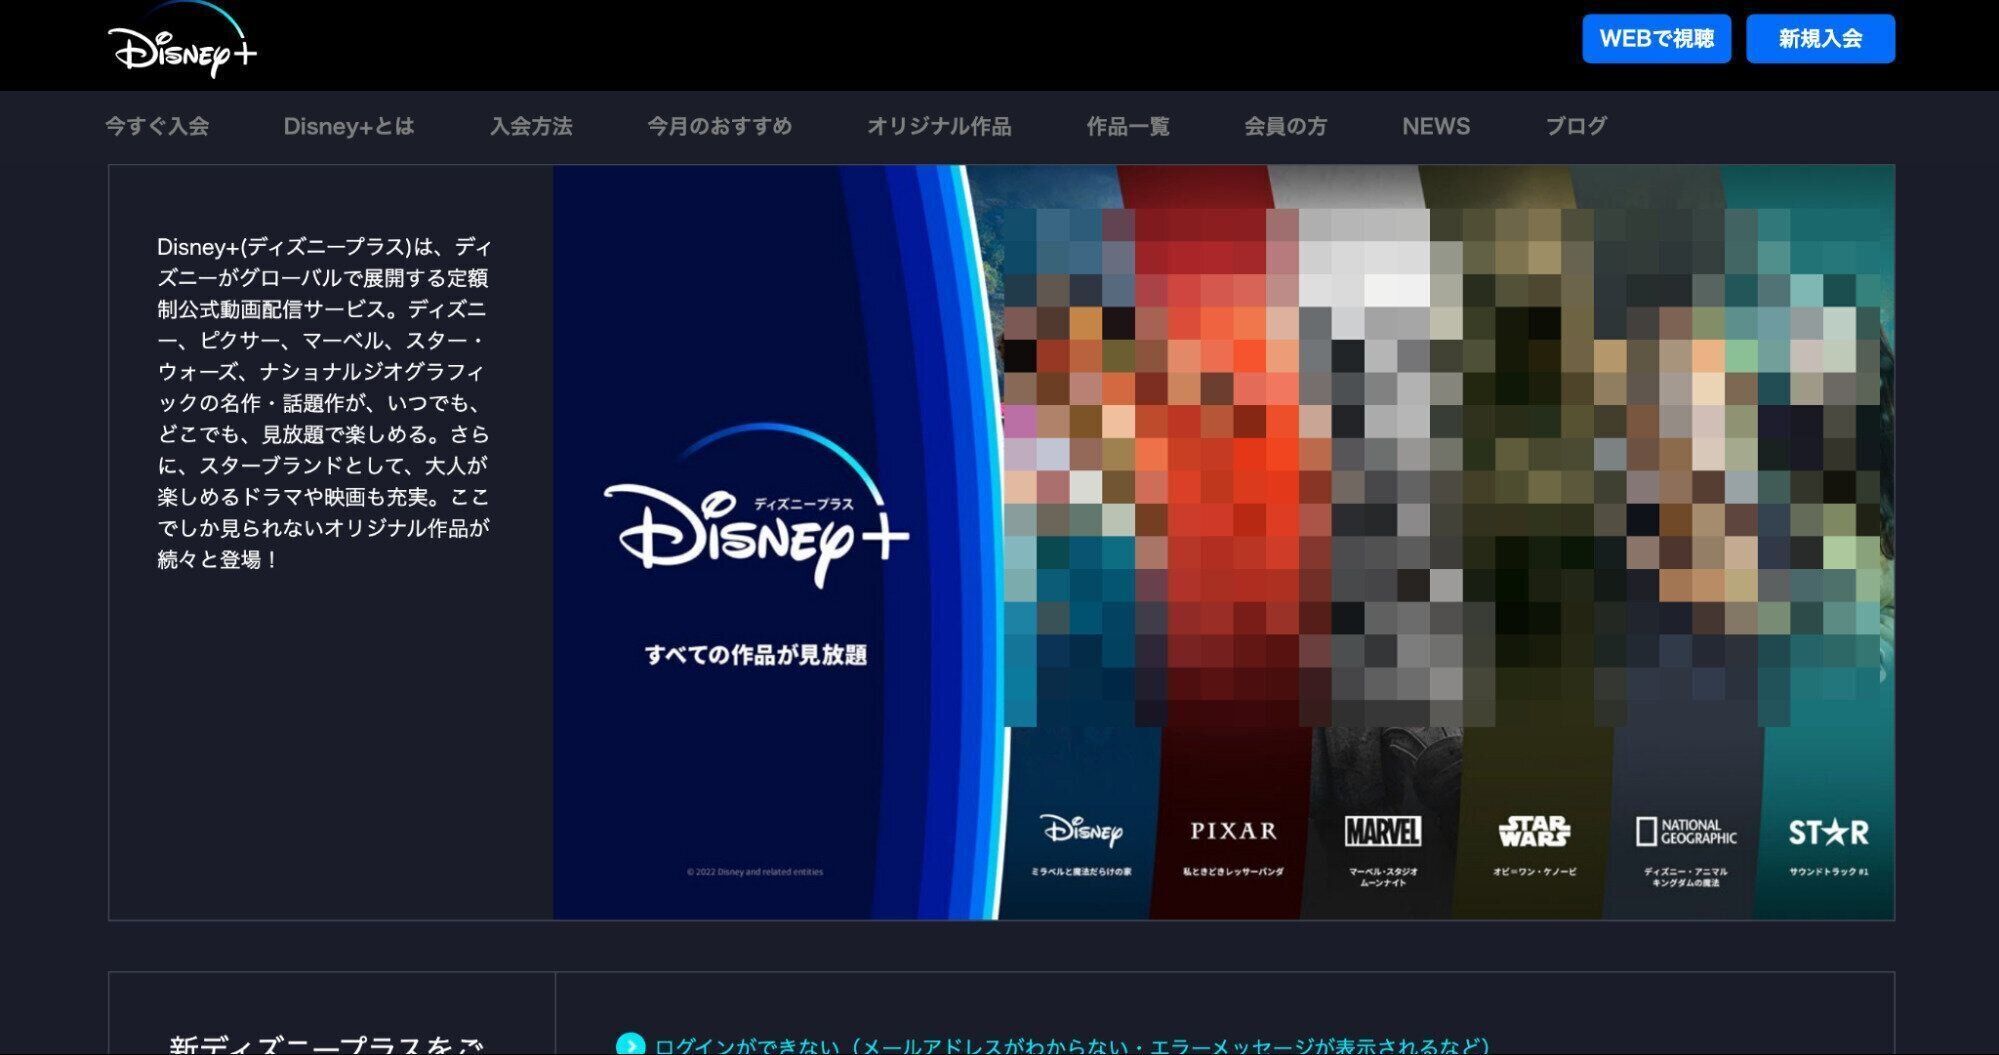Screen dimensions: 1999x1055
Task: Select the Disney brand logo
Action: coord(1082,829)
